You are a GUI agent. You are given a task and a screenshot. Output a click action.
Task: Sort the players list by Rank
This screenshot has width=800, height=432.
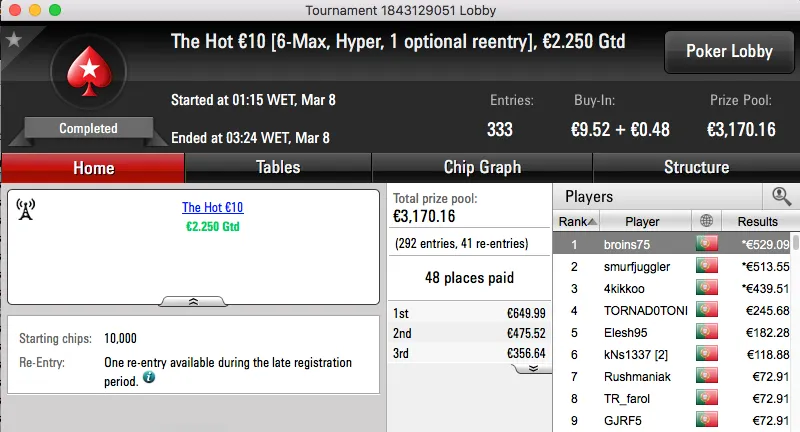[578, 221]
